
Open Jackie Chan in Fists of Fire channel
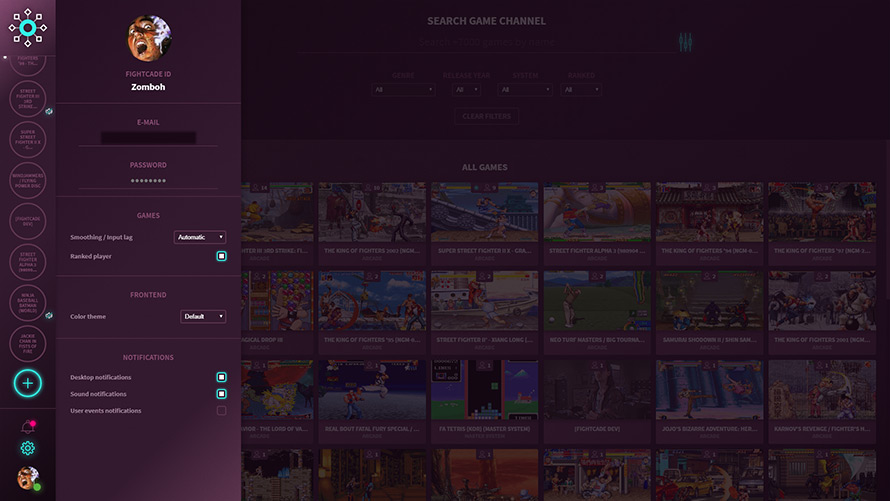27,344
